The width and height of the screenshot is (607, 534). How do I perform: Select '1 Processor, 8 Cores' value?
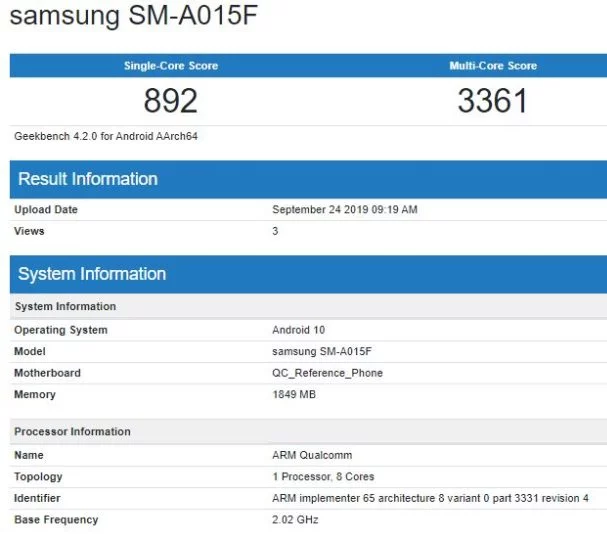(323, 476)
